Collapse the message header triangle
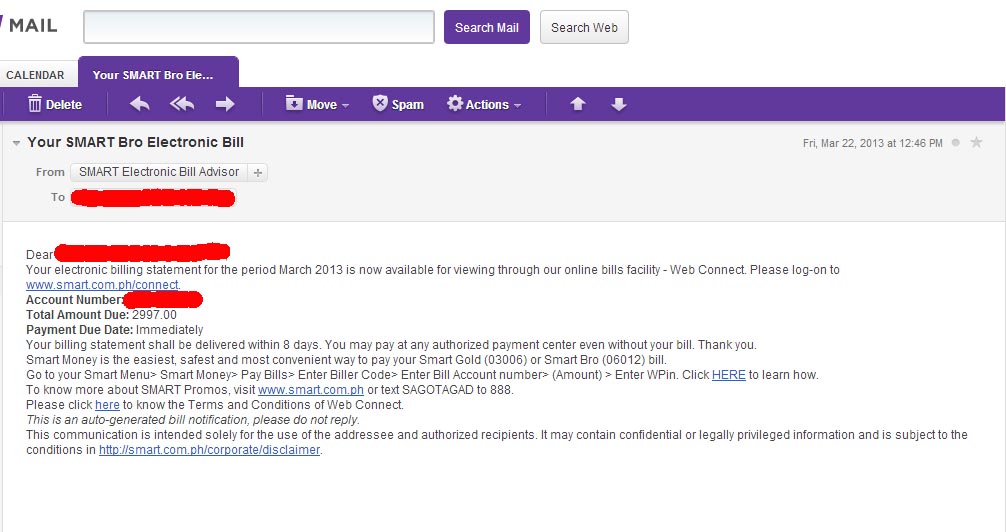Viewport: 1006px width, 532px height. coord(17,143)
